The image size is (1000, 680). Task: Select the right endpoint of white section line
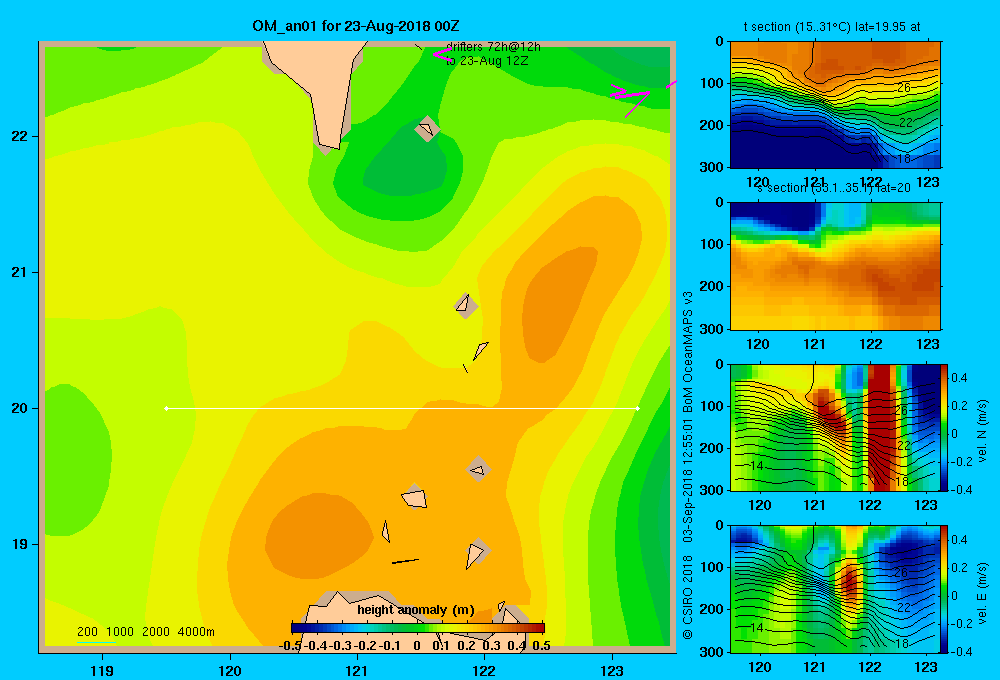click(x=638, y=408)
